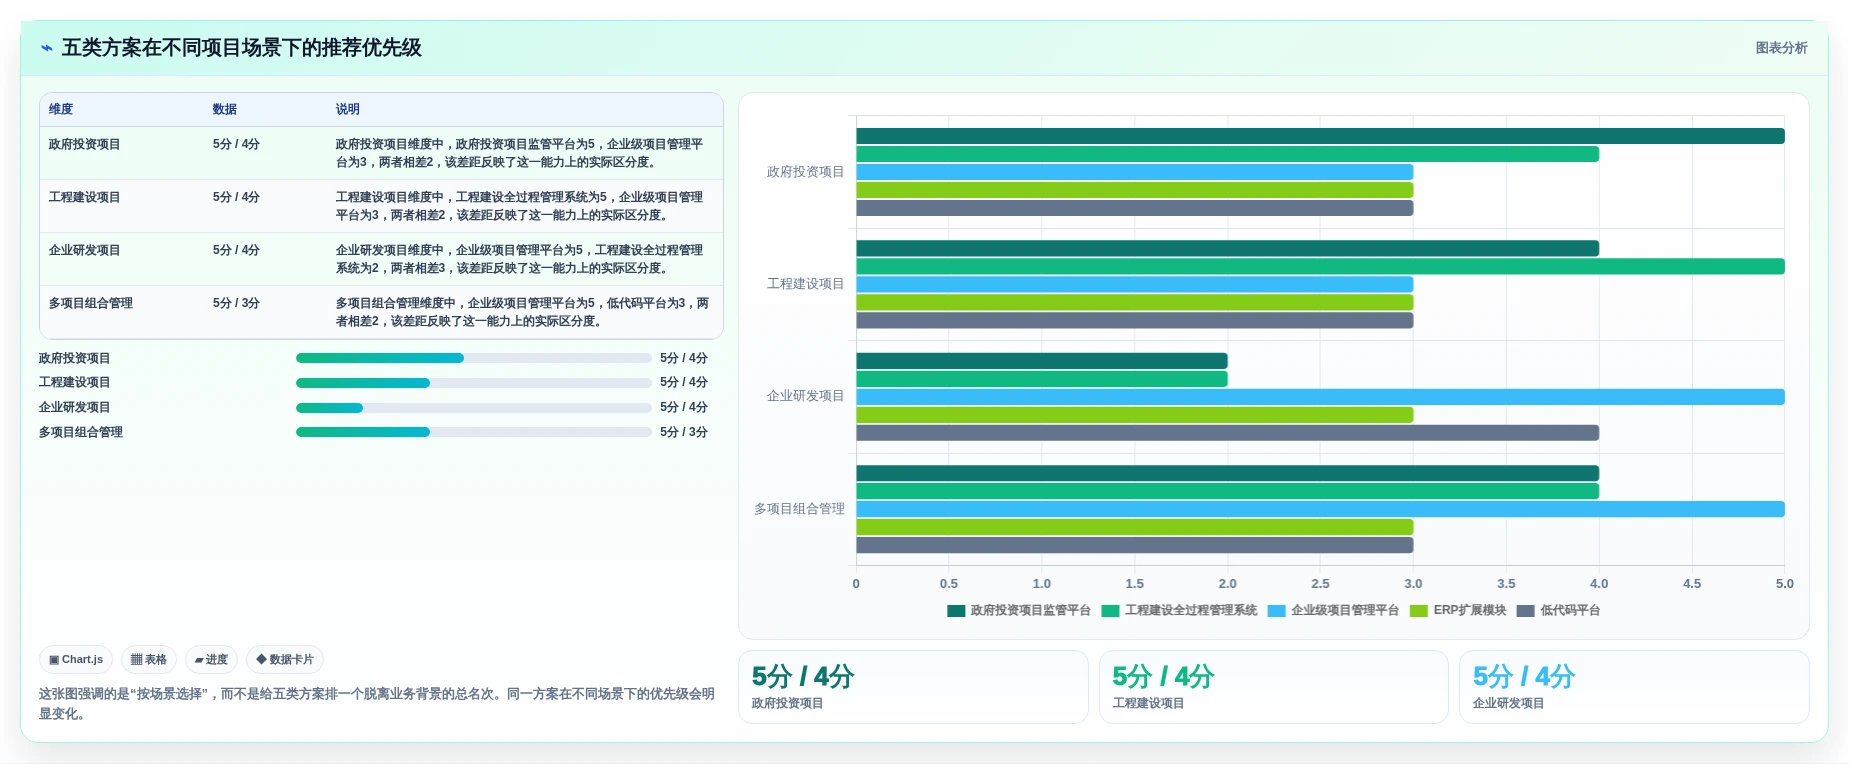The width and height of the screenshot is (1849, 764).
Task: Click the blue icon before the panel title
Action: point(47,48)
